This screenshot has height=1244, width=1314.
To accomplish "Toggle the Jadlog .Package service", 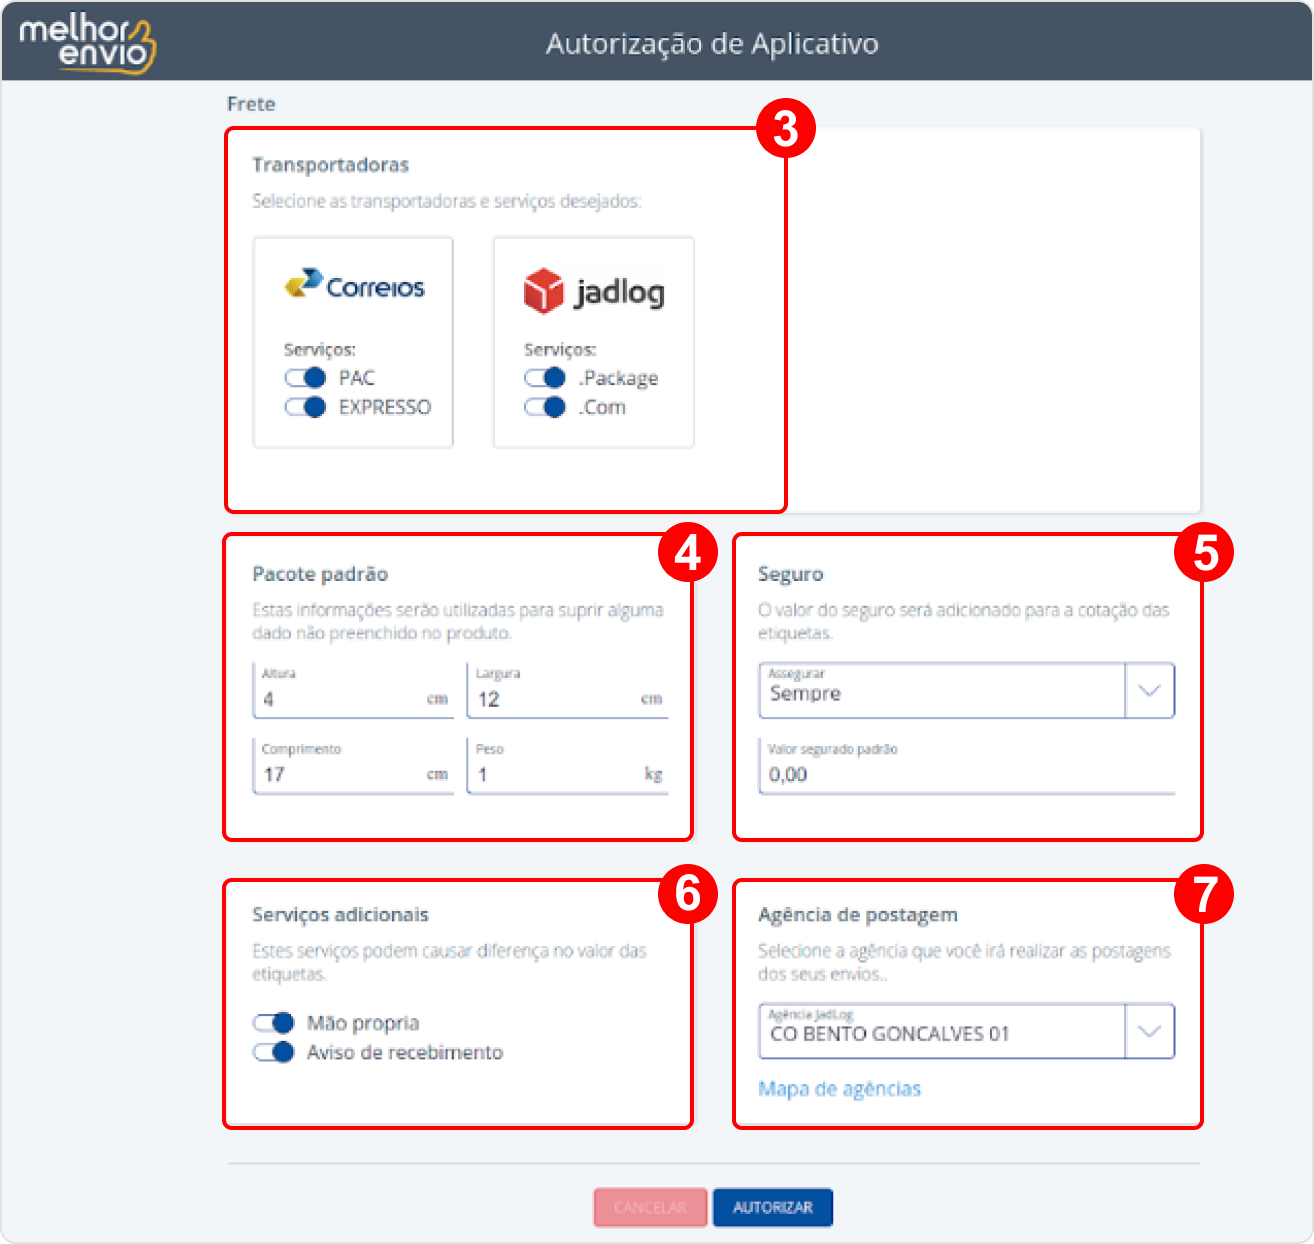I will [x=545, y=377].
